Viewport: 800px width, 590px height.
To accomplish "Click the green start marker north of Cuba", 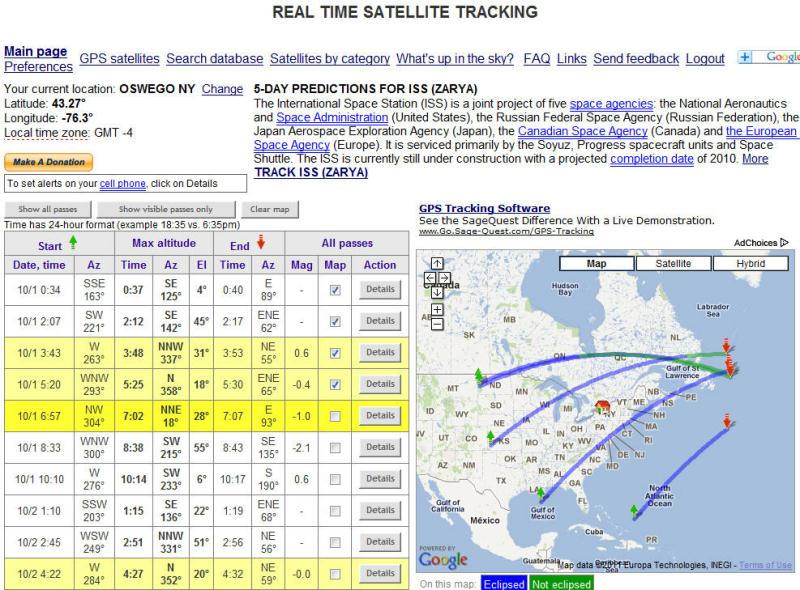I will [634, 511].
